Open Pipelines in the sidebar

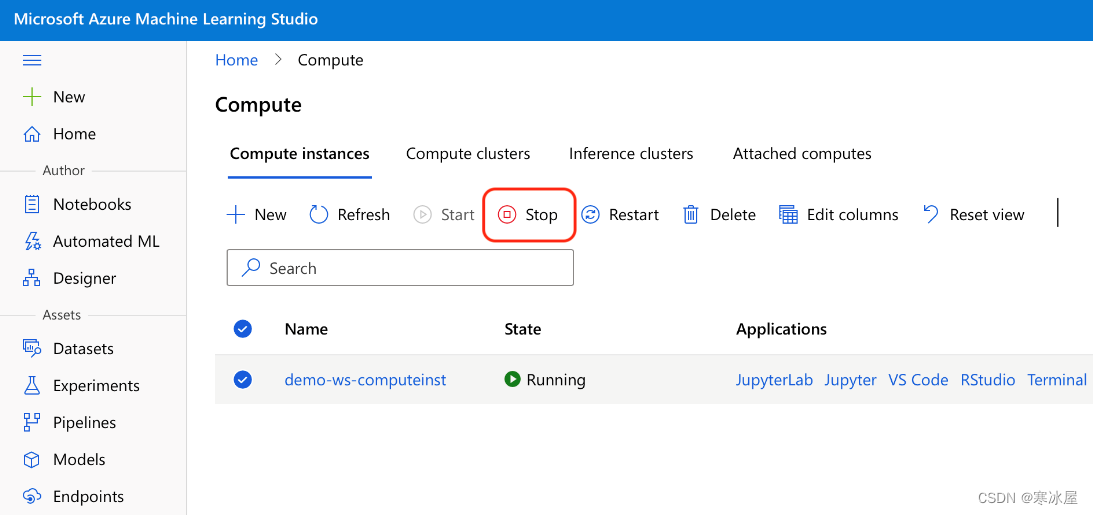coord(84,422)
